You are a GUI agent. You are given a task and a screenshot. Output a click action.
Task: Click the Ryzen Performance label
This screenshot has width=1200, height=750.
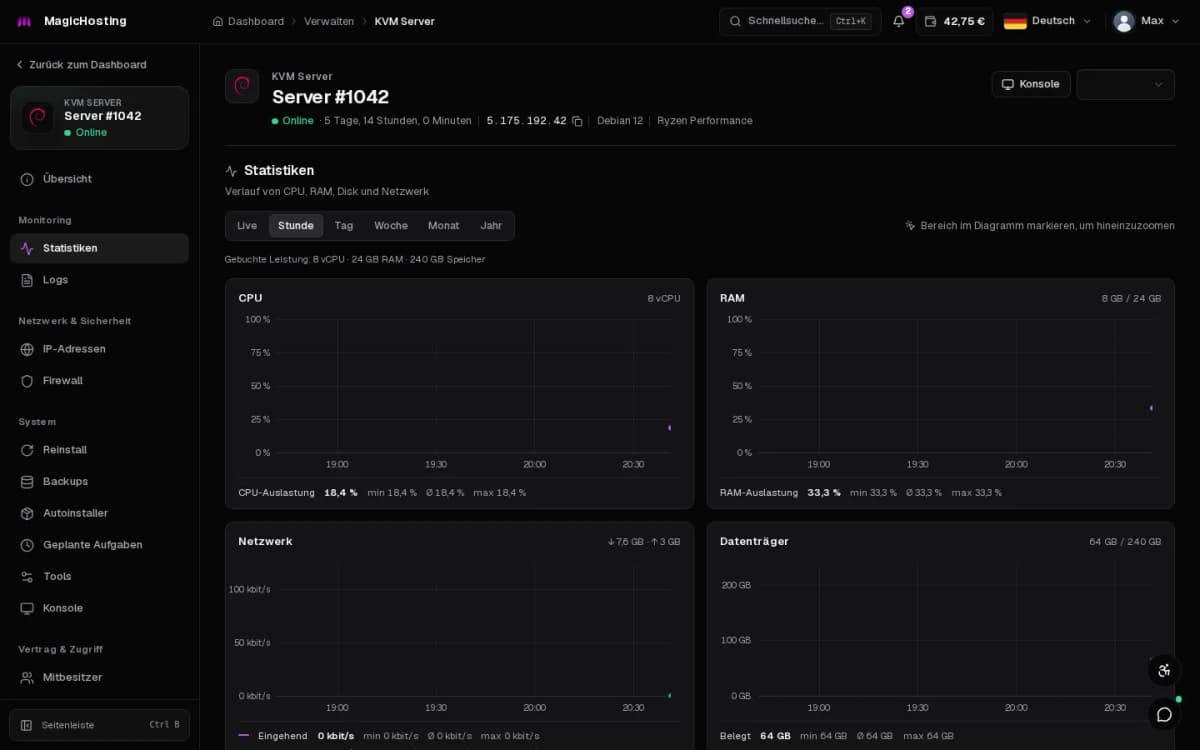[705, 121]
